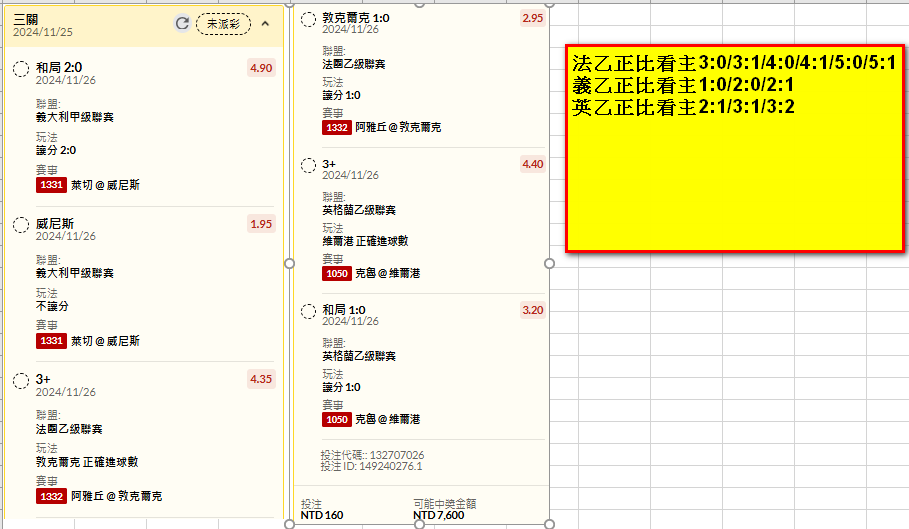Image resolution: width=909 pixels, height=529 pixels.
Task: Select the circle beside 和局 2:0
Action: point(21,68)
